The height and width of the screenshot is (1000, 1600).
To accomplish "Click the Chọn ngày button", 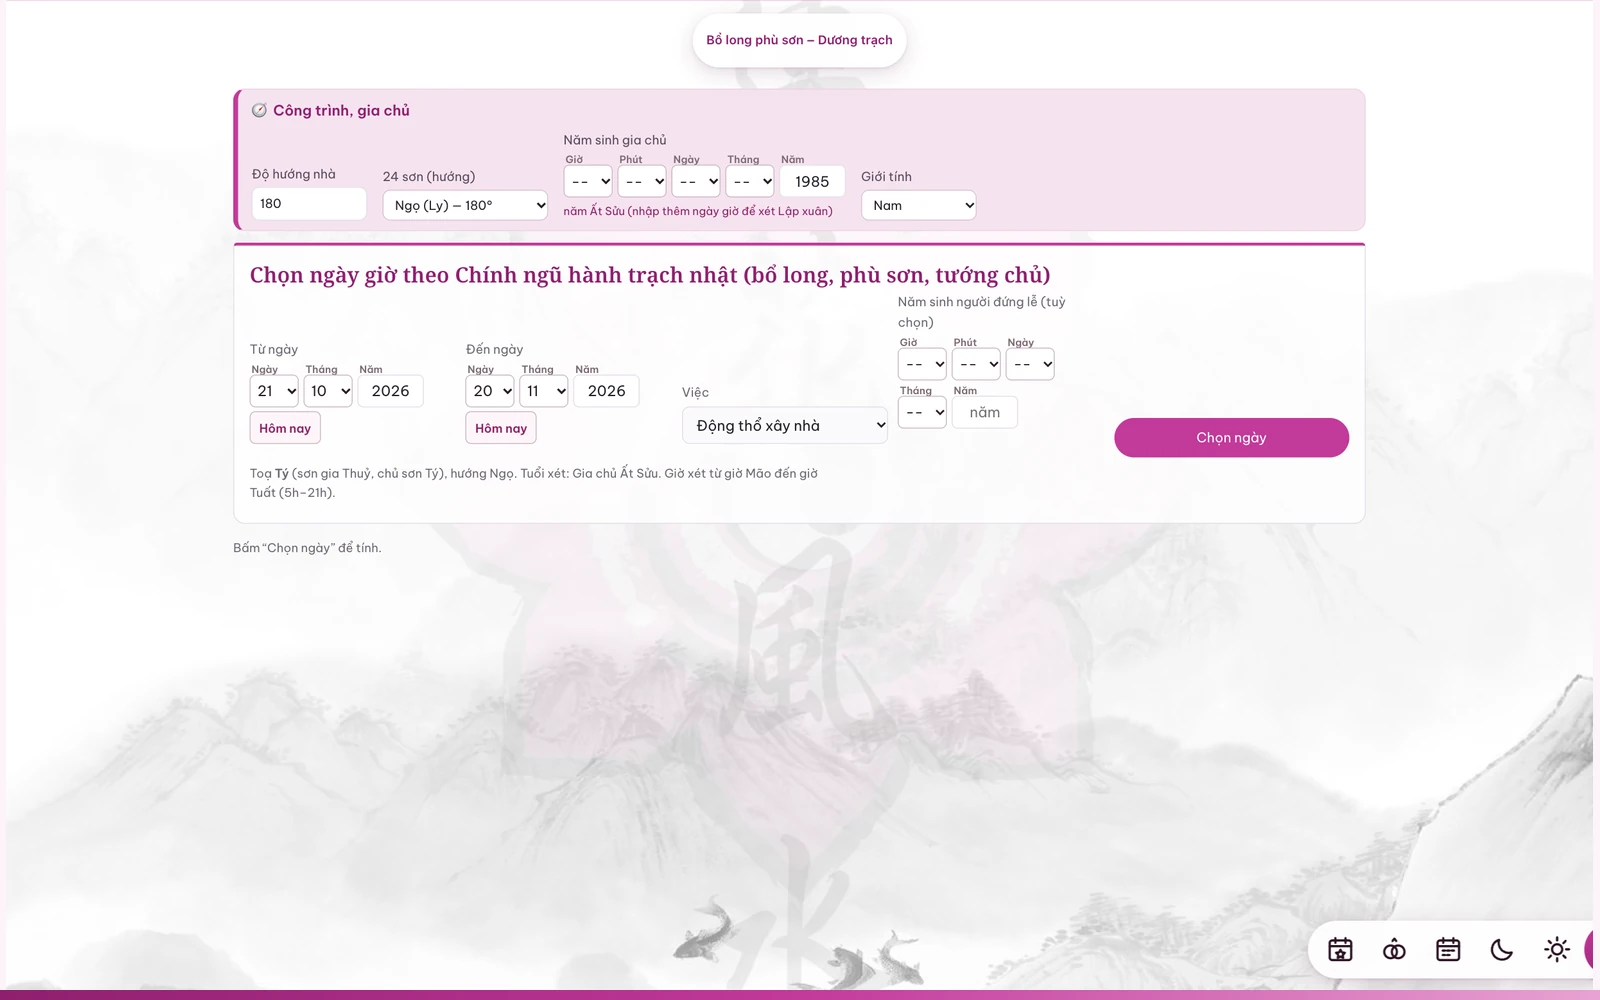I will (x=1231, y=438).
